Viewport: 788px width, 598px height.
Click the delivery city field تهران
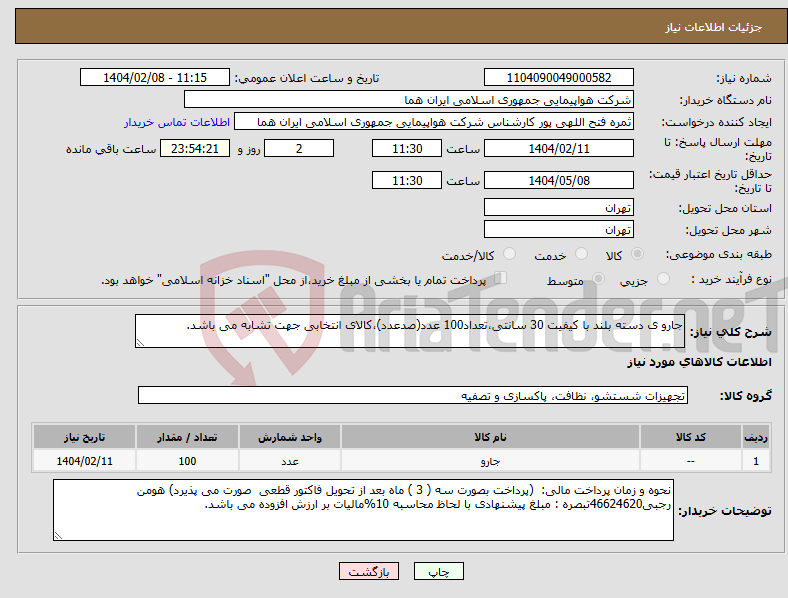(x=559, y=229)
